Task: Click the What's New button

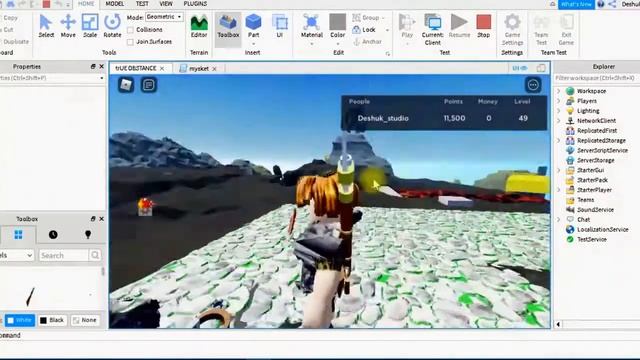Action: point(576,4)
